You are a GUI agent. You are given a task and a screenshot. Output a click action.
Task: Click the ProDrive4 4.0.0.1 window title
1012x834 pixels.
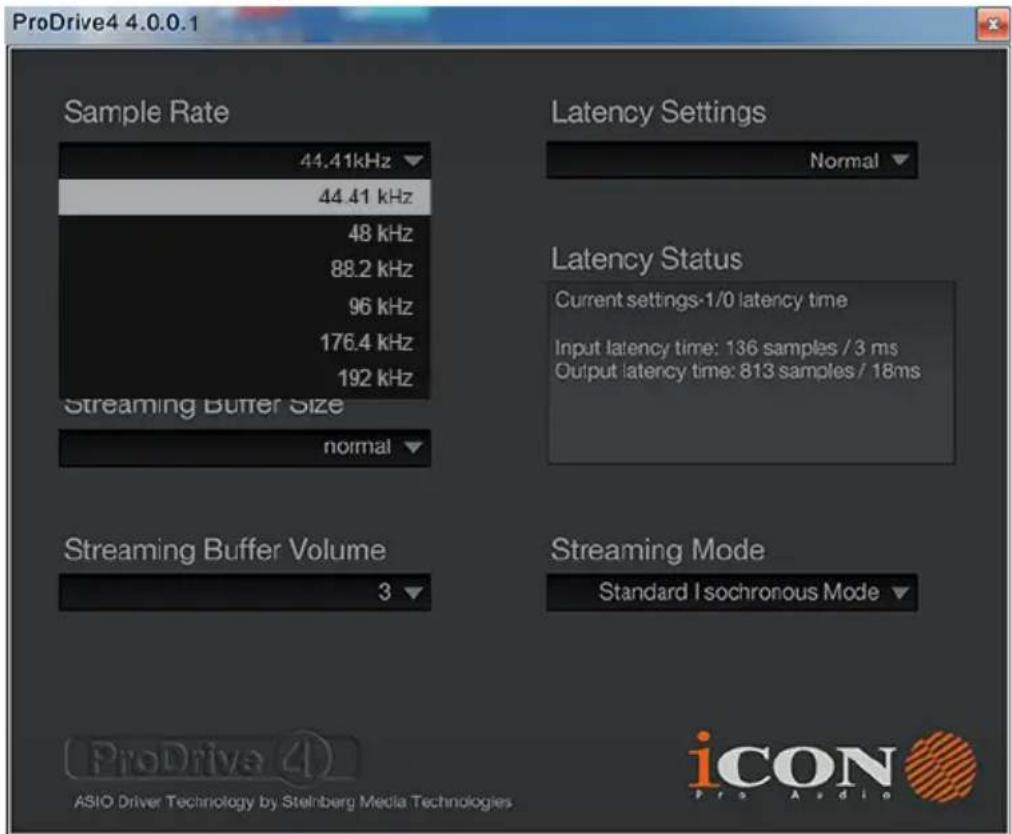point(106,23)
